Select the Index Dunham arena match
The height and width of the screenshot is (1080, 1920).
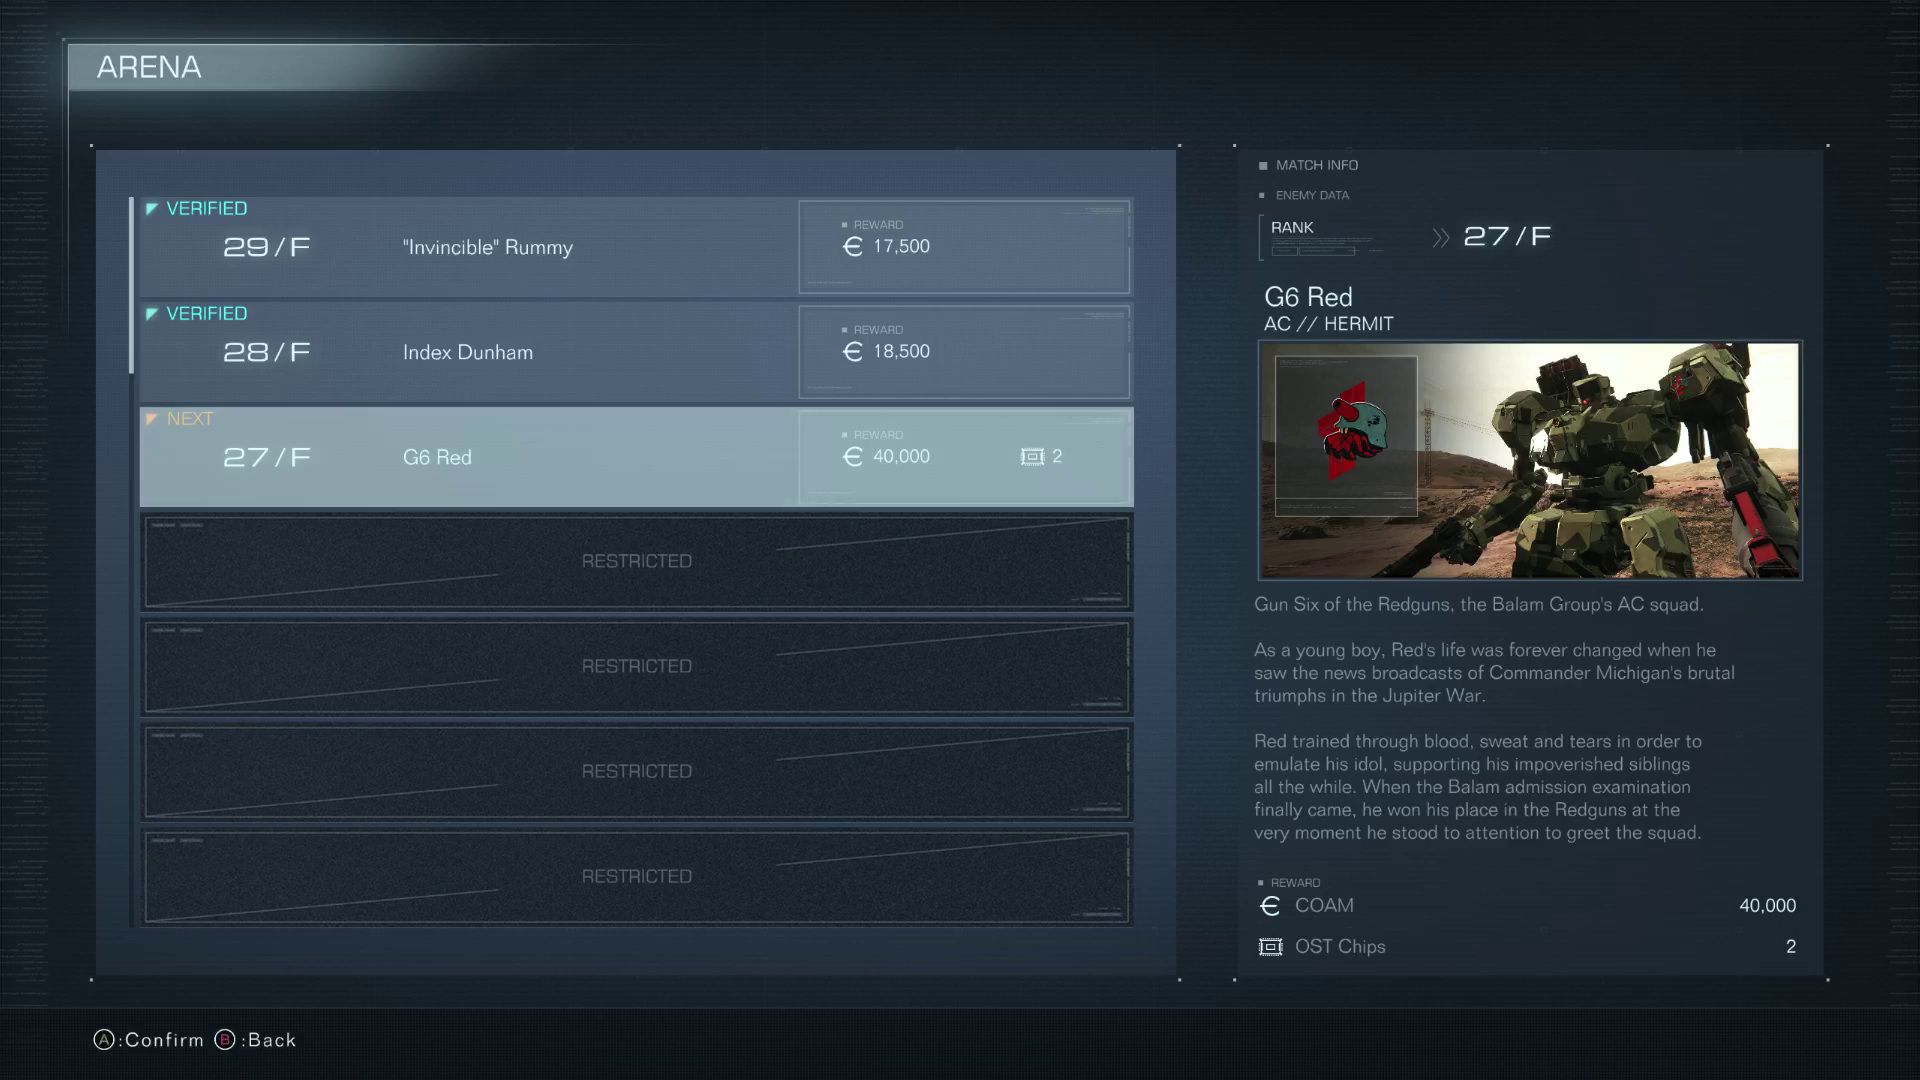tap(636, 351)
